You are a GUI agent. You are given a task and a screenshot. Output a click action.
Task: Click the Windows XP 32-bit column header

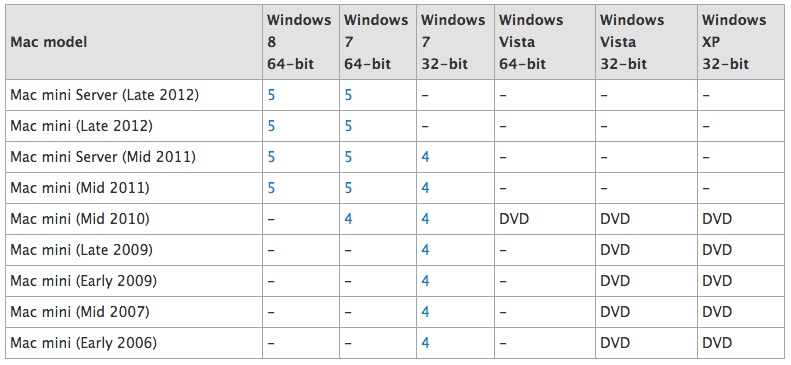coord(734,42)
